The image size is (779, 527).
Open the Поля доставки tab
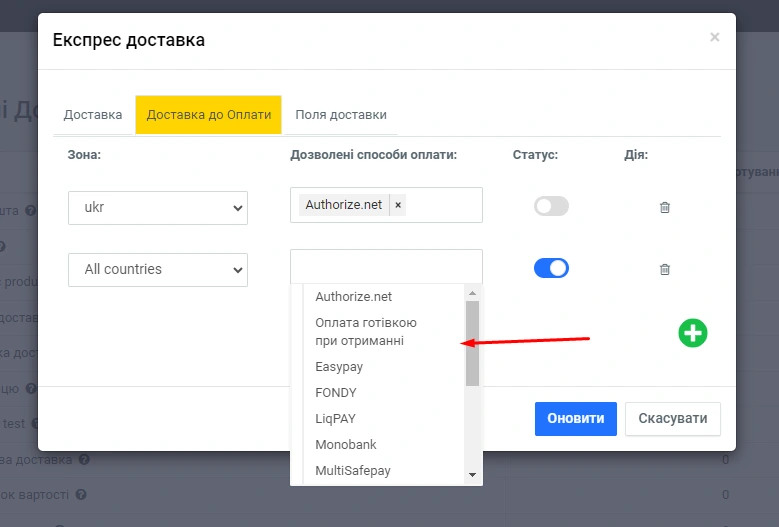coord(341,115)
